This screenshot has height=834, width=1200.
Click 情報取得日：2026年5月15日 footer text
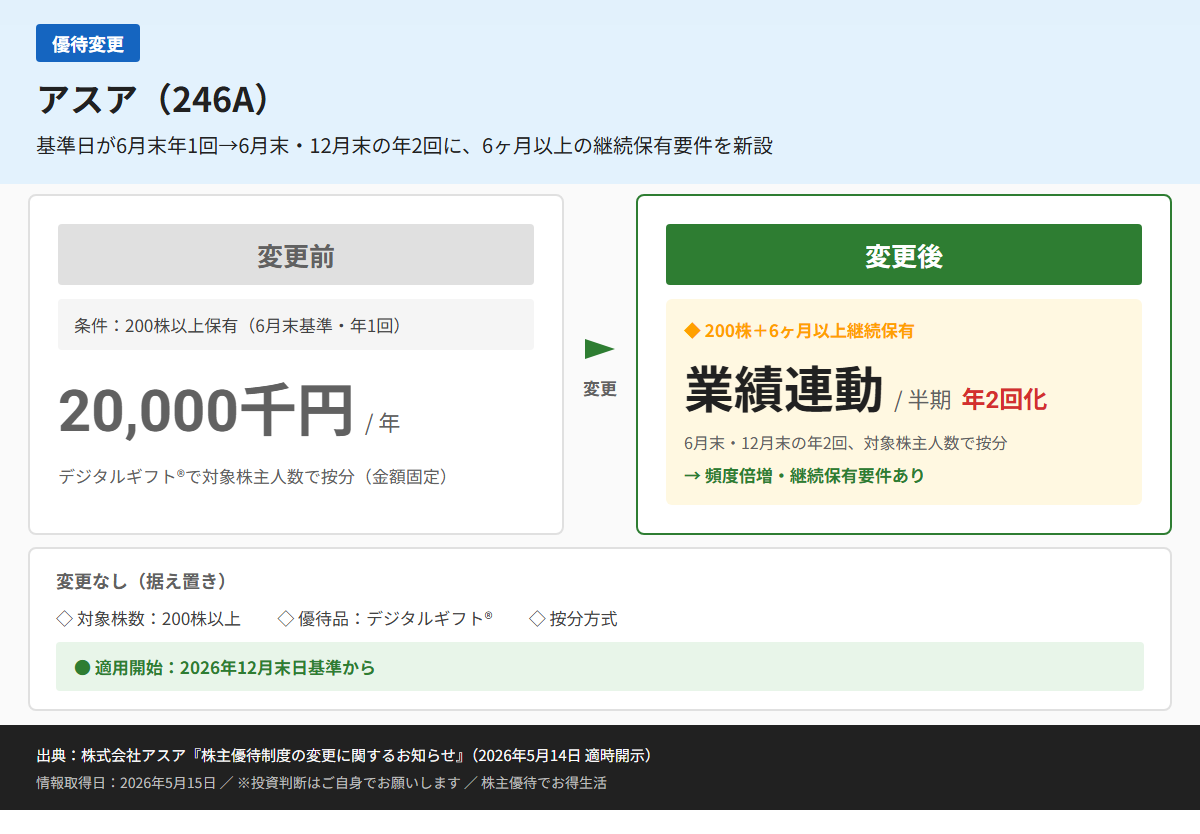coord(126,783)
